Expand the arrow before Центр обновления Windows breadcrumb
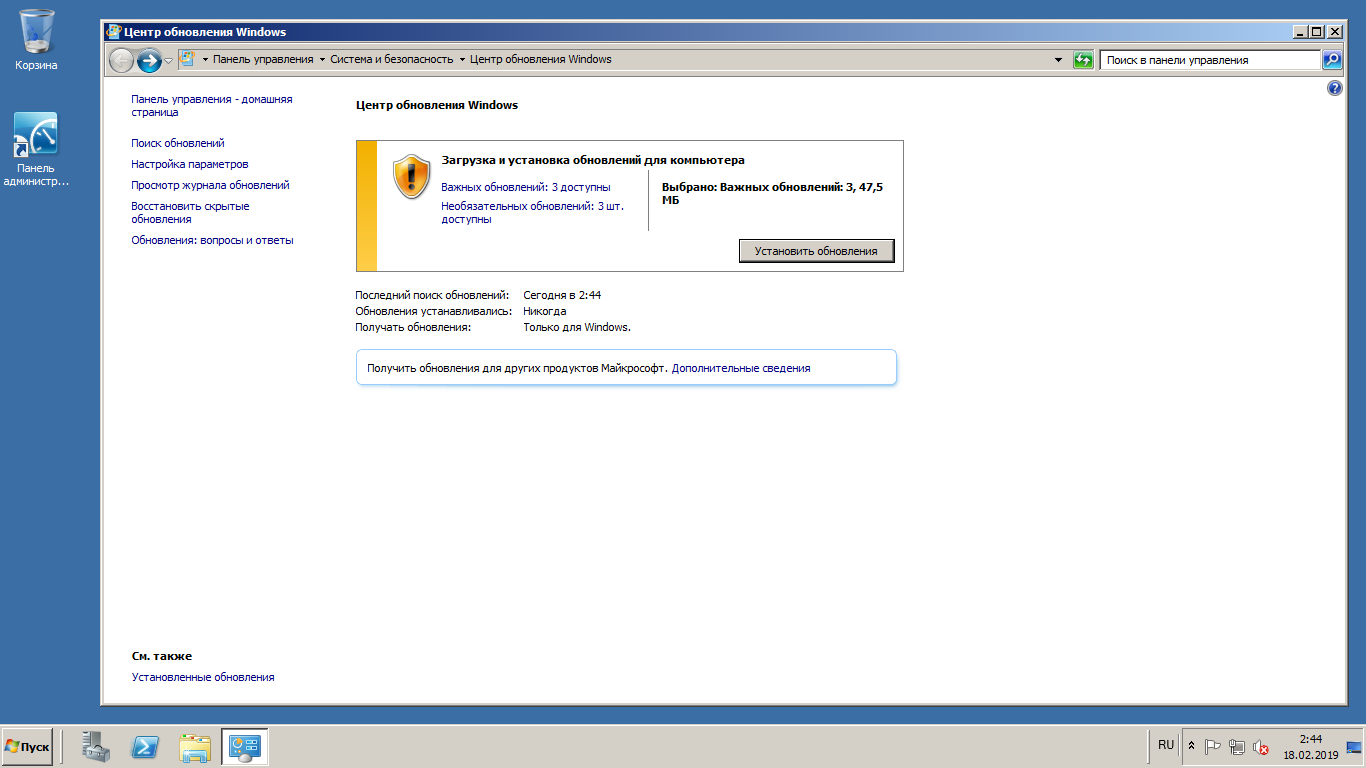The image size is (1366, 768). (462, 59)
